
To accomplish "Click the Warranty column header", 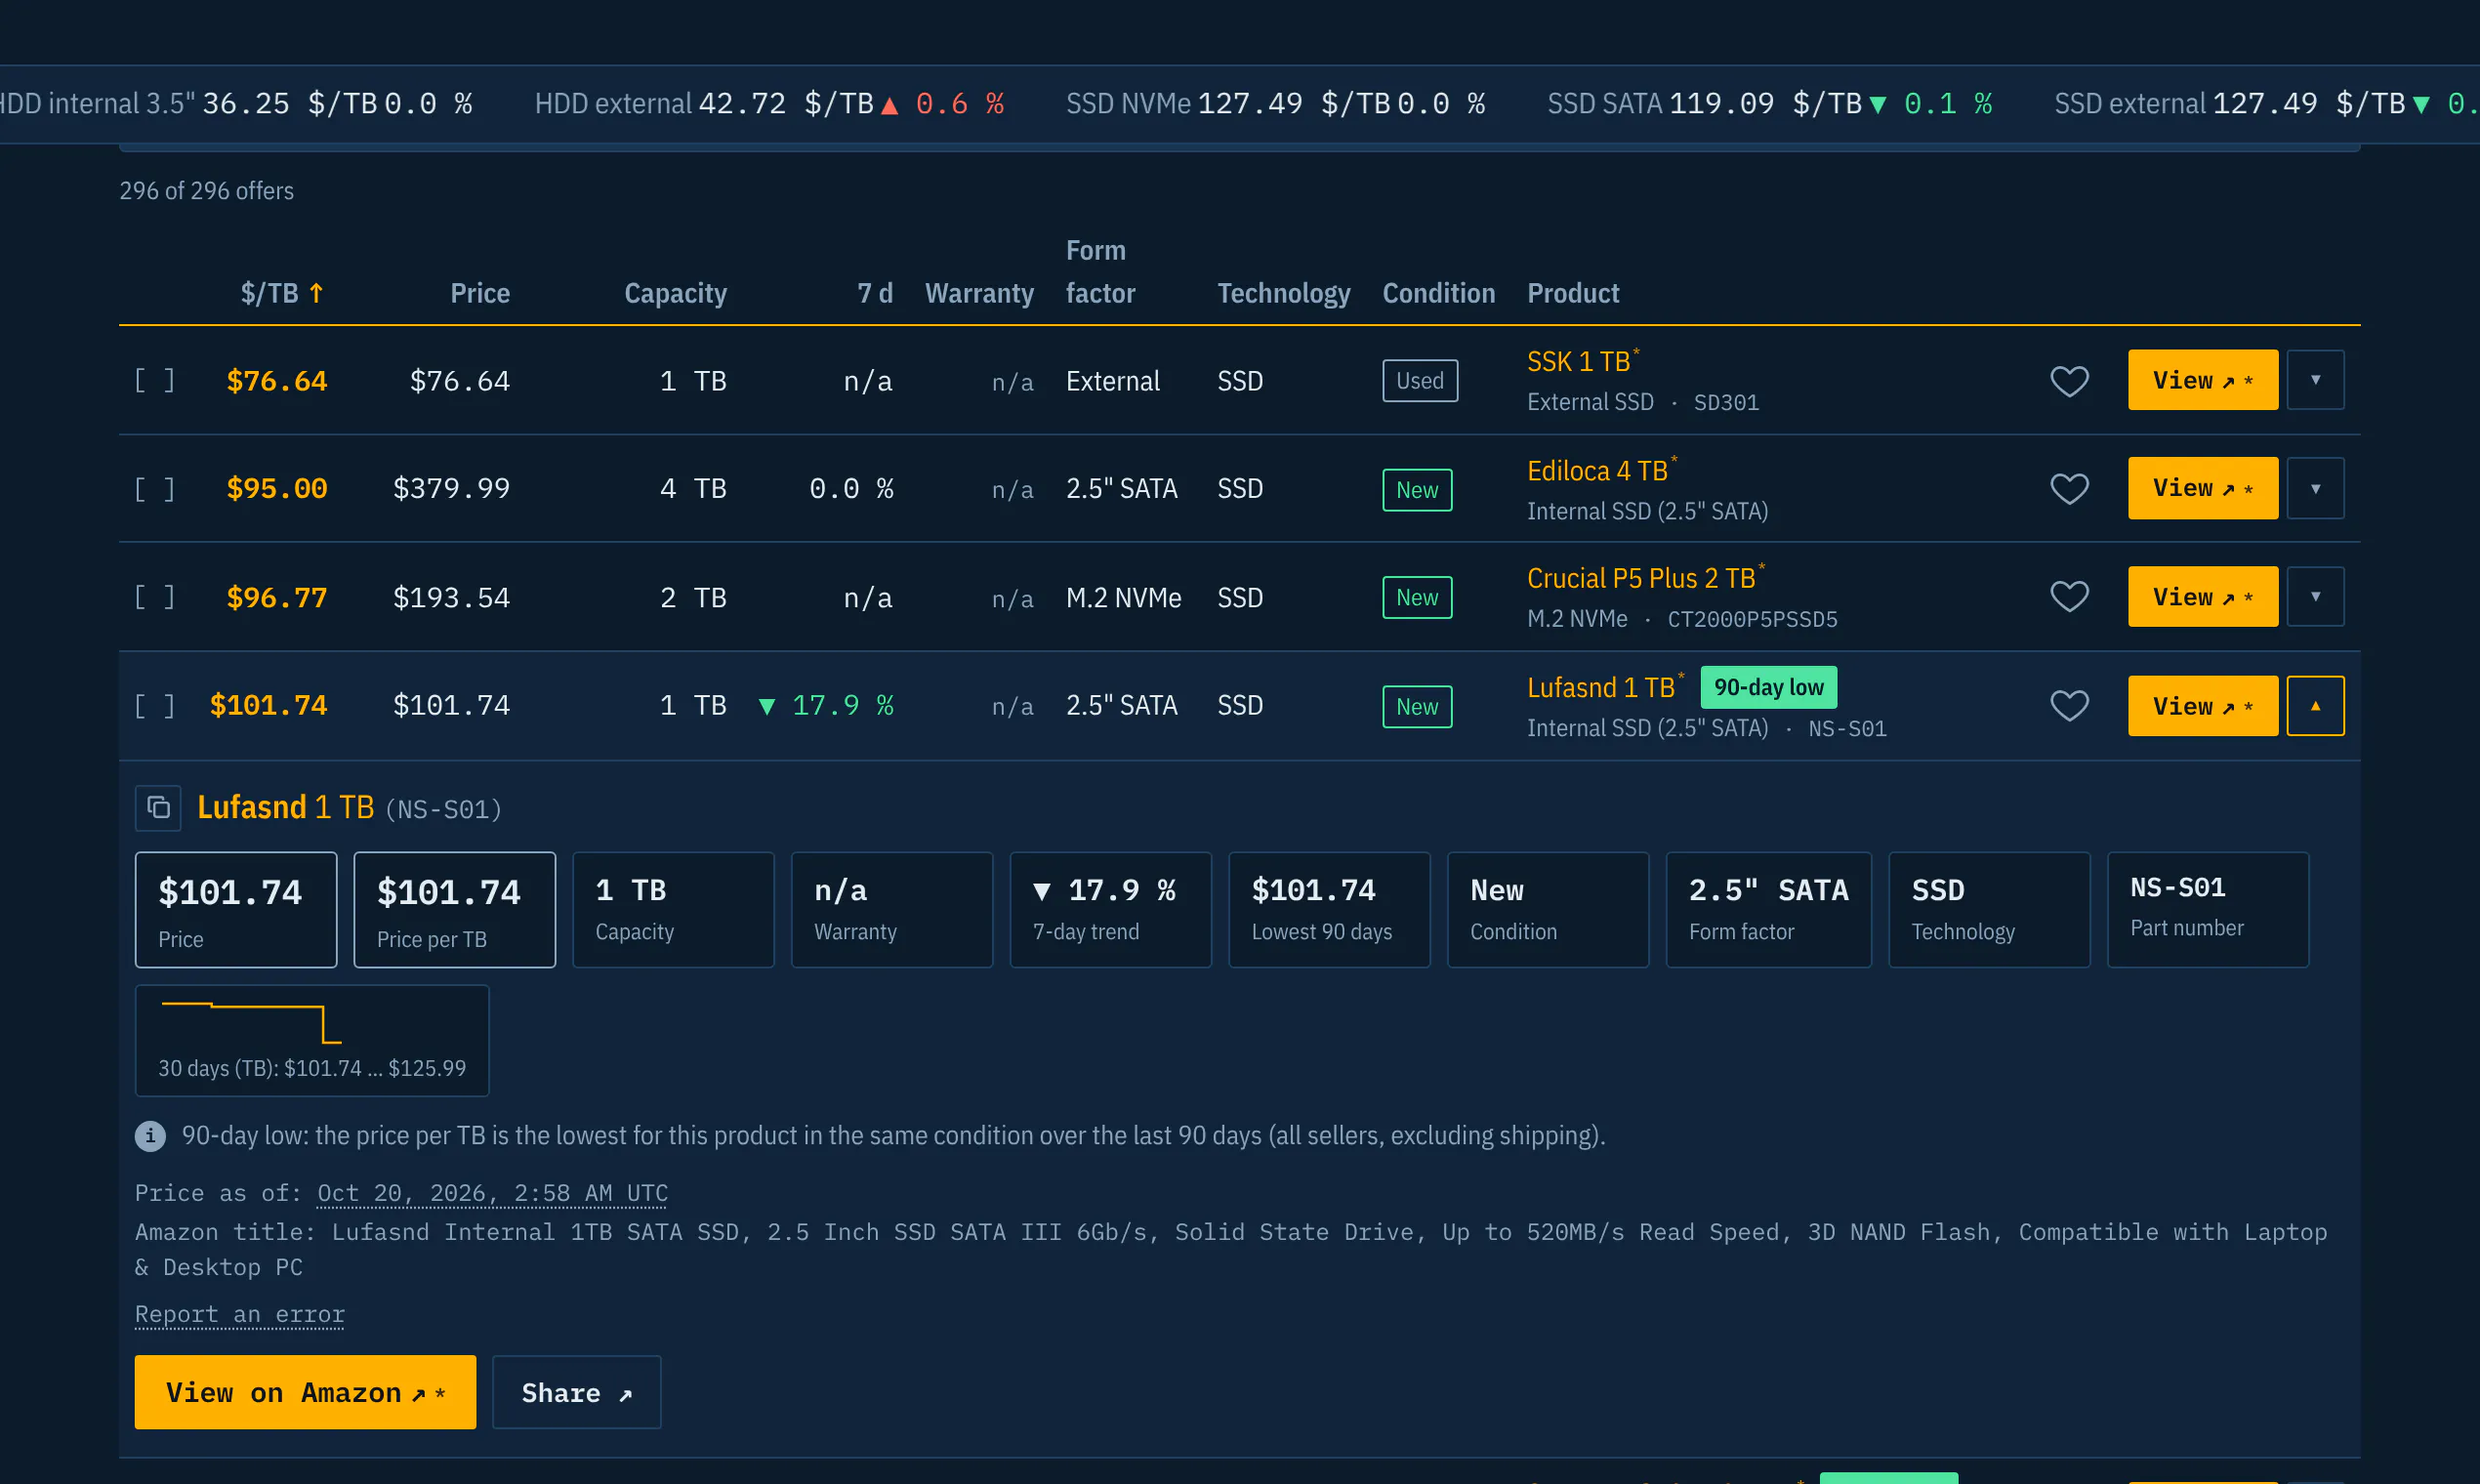I will 979,293.
